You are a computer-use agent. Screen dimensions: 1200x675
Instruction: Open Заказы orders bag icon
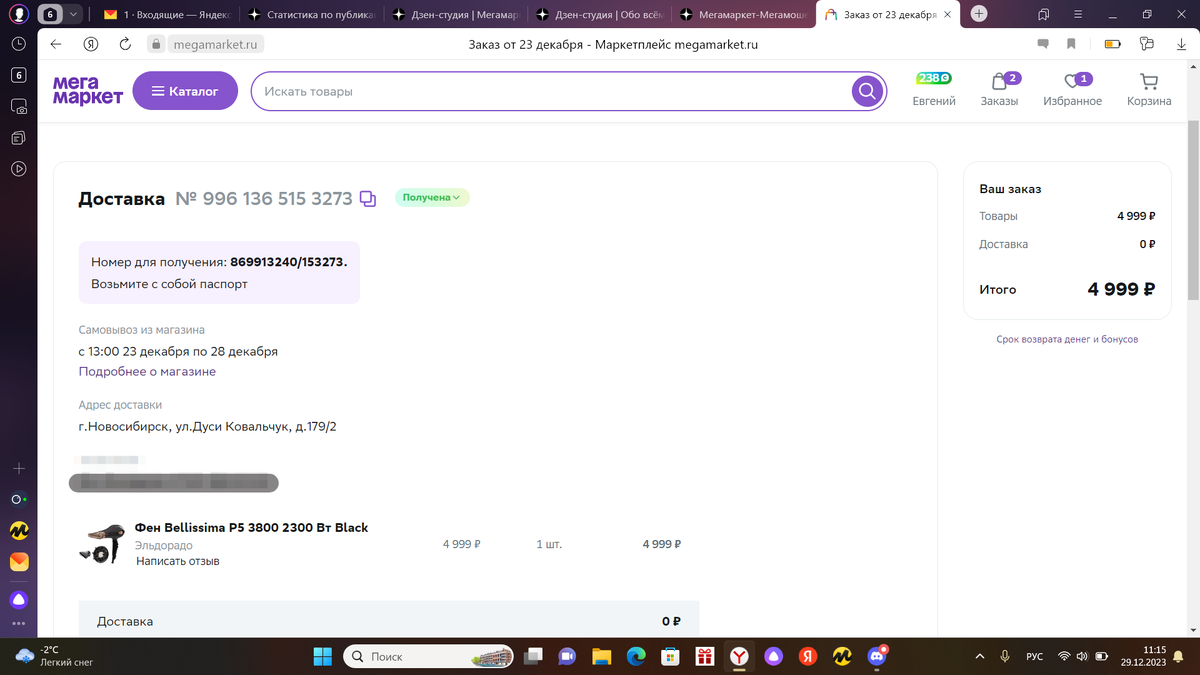pyautogui.click(x=999, y=89)
